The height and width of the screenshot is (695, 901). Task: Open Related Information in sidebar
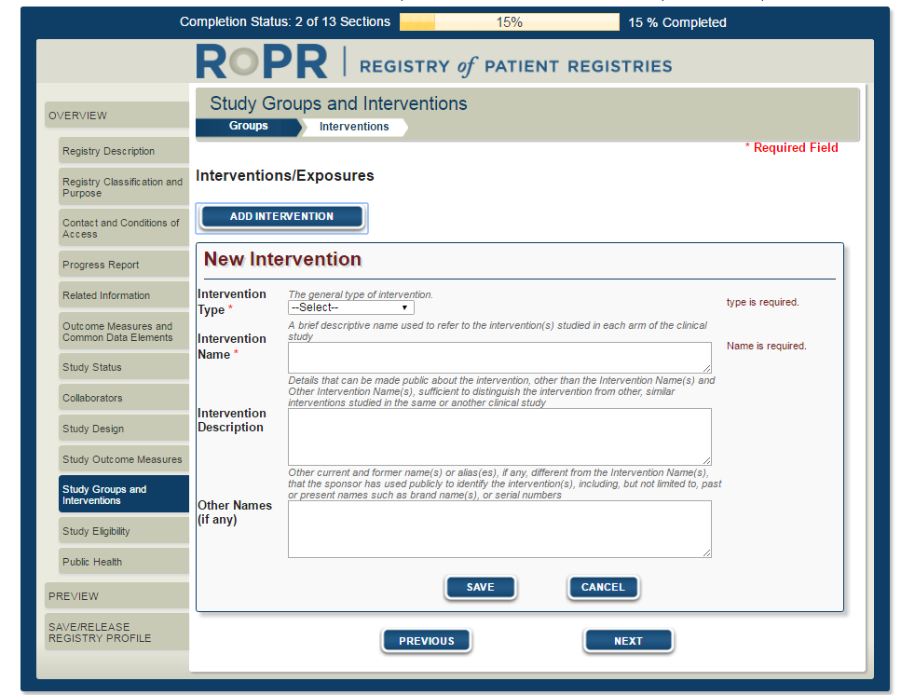(x=124, y=295)
